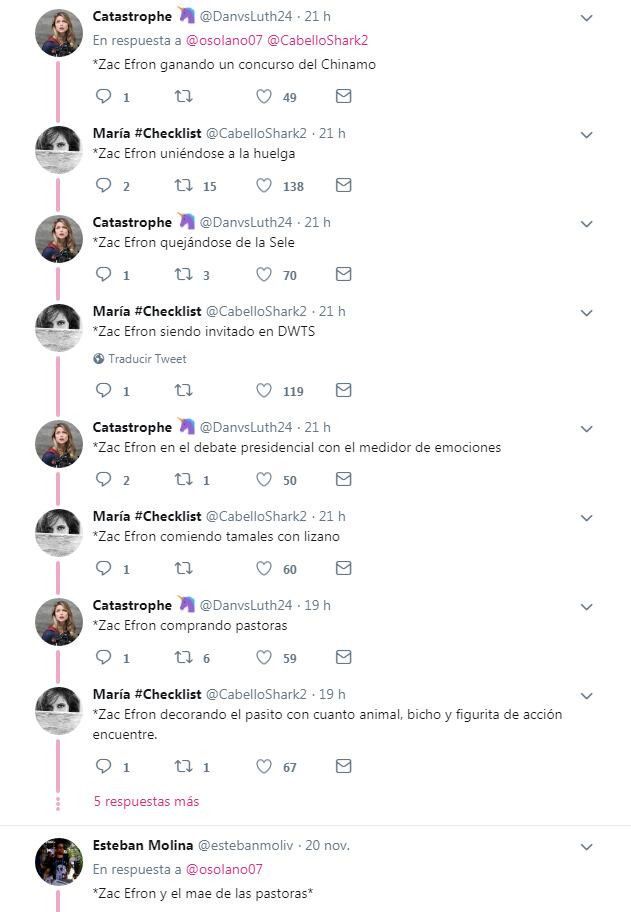
Task: Open the options chevron on the 'concurso del Chinamo' tweet
Action: [x=587, y=18]
